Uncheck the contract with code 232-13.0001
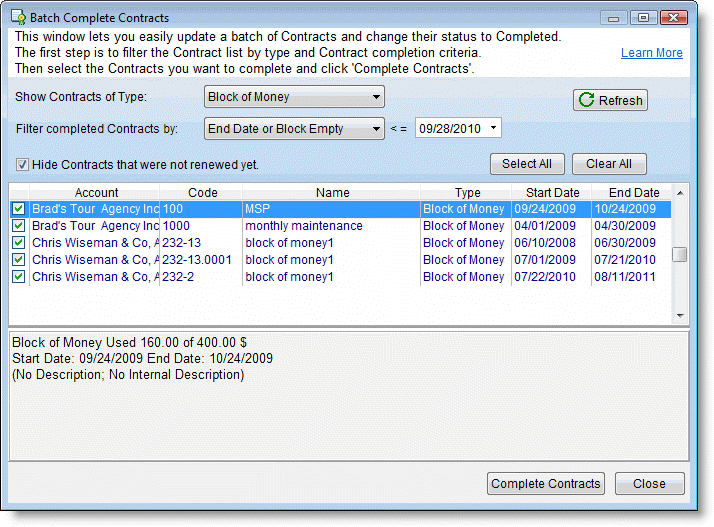Viewport: 714px width, 527px height. 18,260
